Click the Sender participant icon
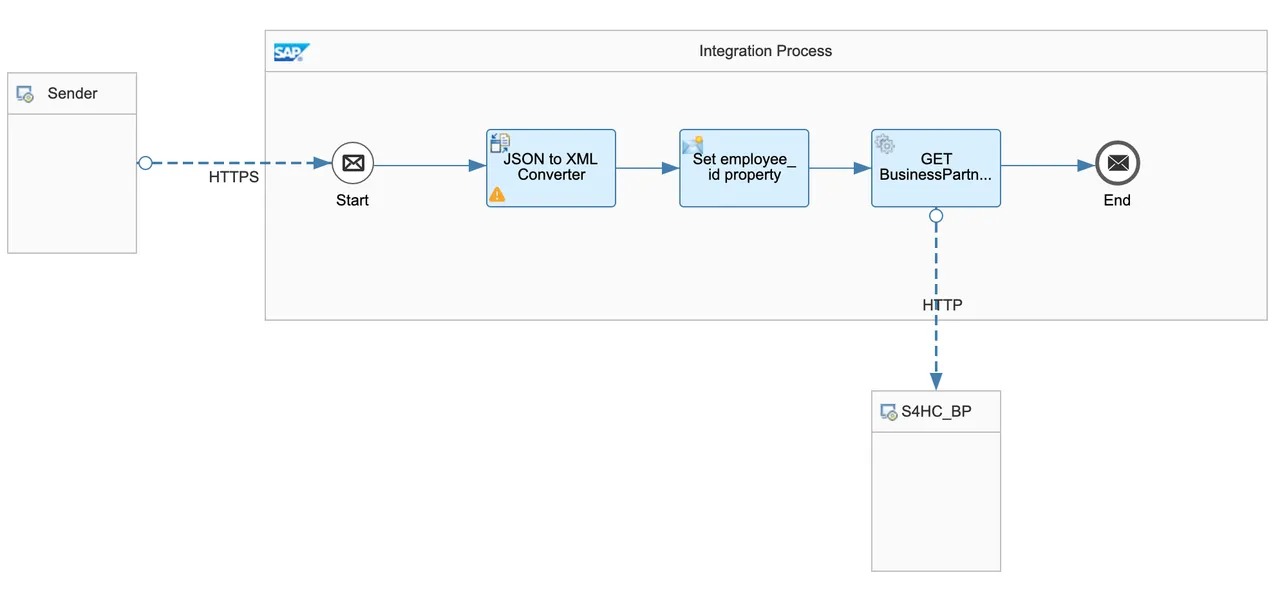 click(x=26, y=94)
